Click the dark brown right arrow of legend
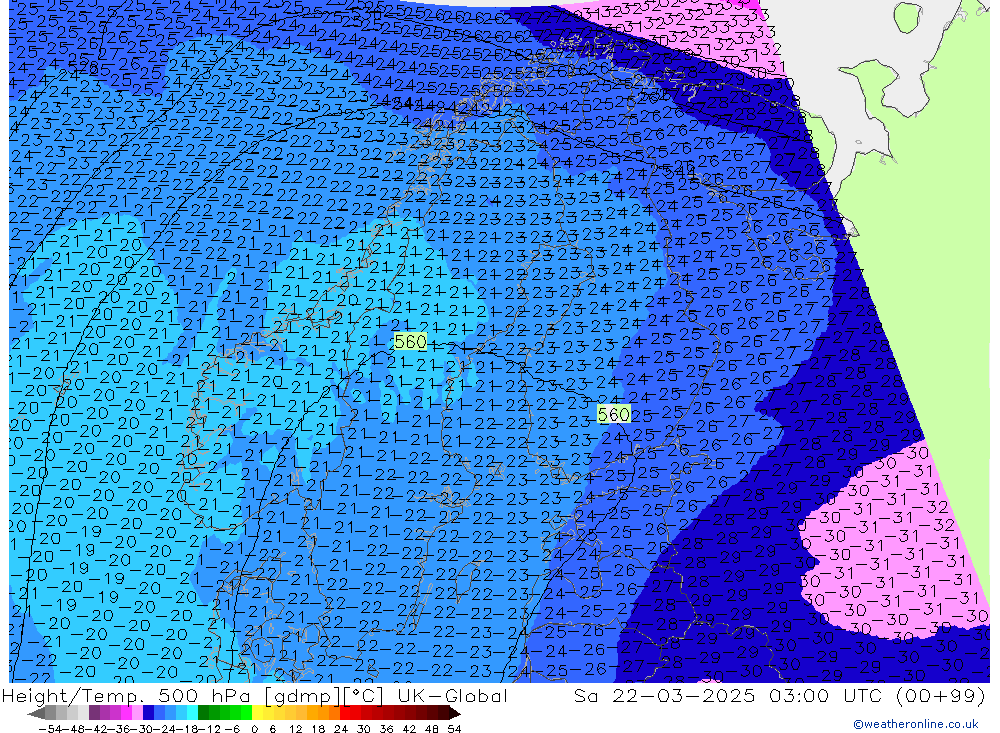 pyautogui.click(x=453, y=713)
